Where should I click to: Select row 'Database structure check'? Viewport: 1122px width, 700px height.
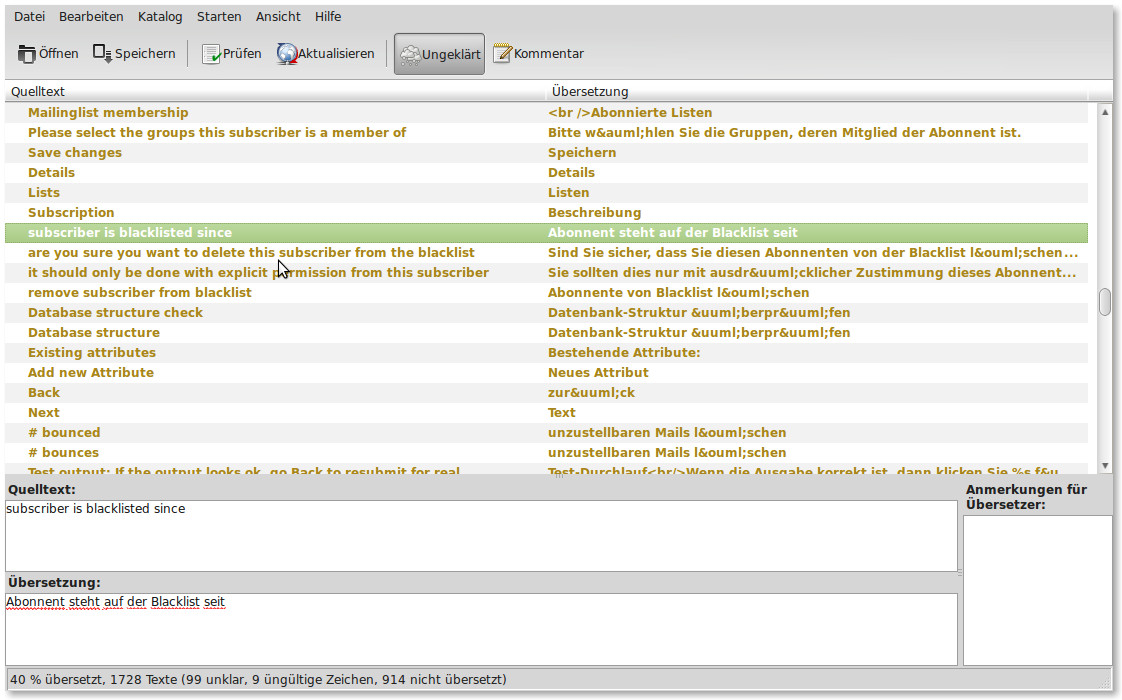[x=547, y=313]
